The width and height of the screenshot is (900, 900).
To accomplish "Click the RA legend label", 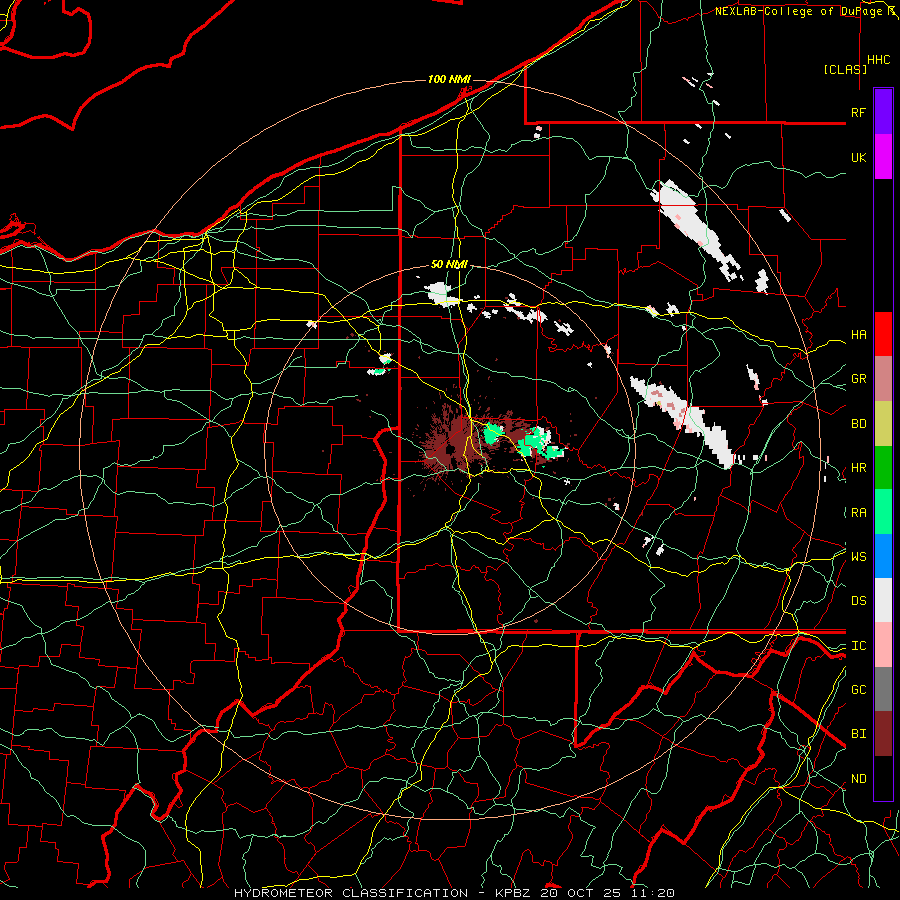I will pyautogui.click(x=858, y=513).
